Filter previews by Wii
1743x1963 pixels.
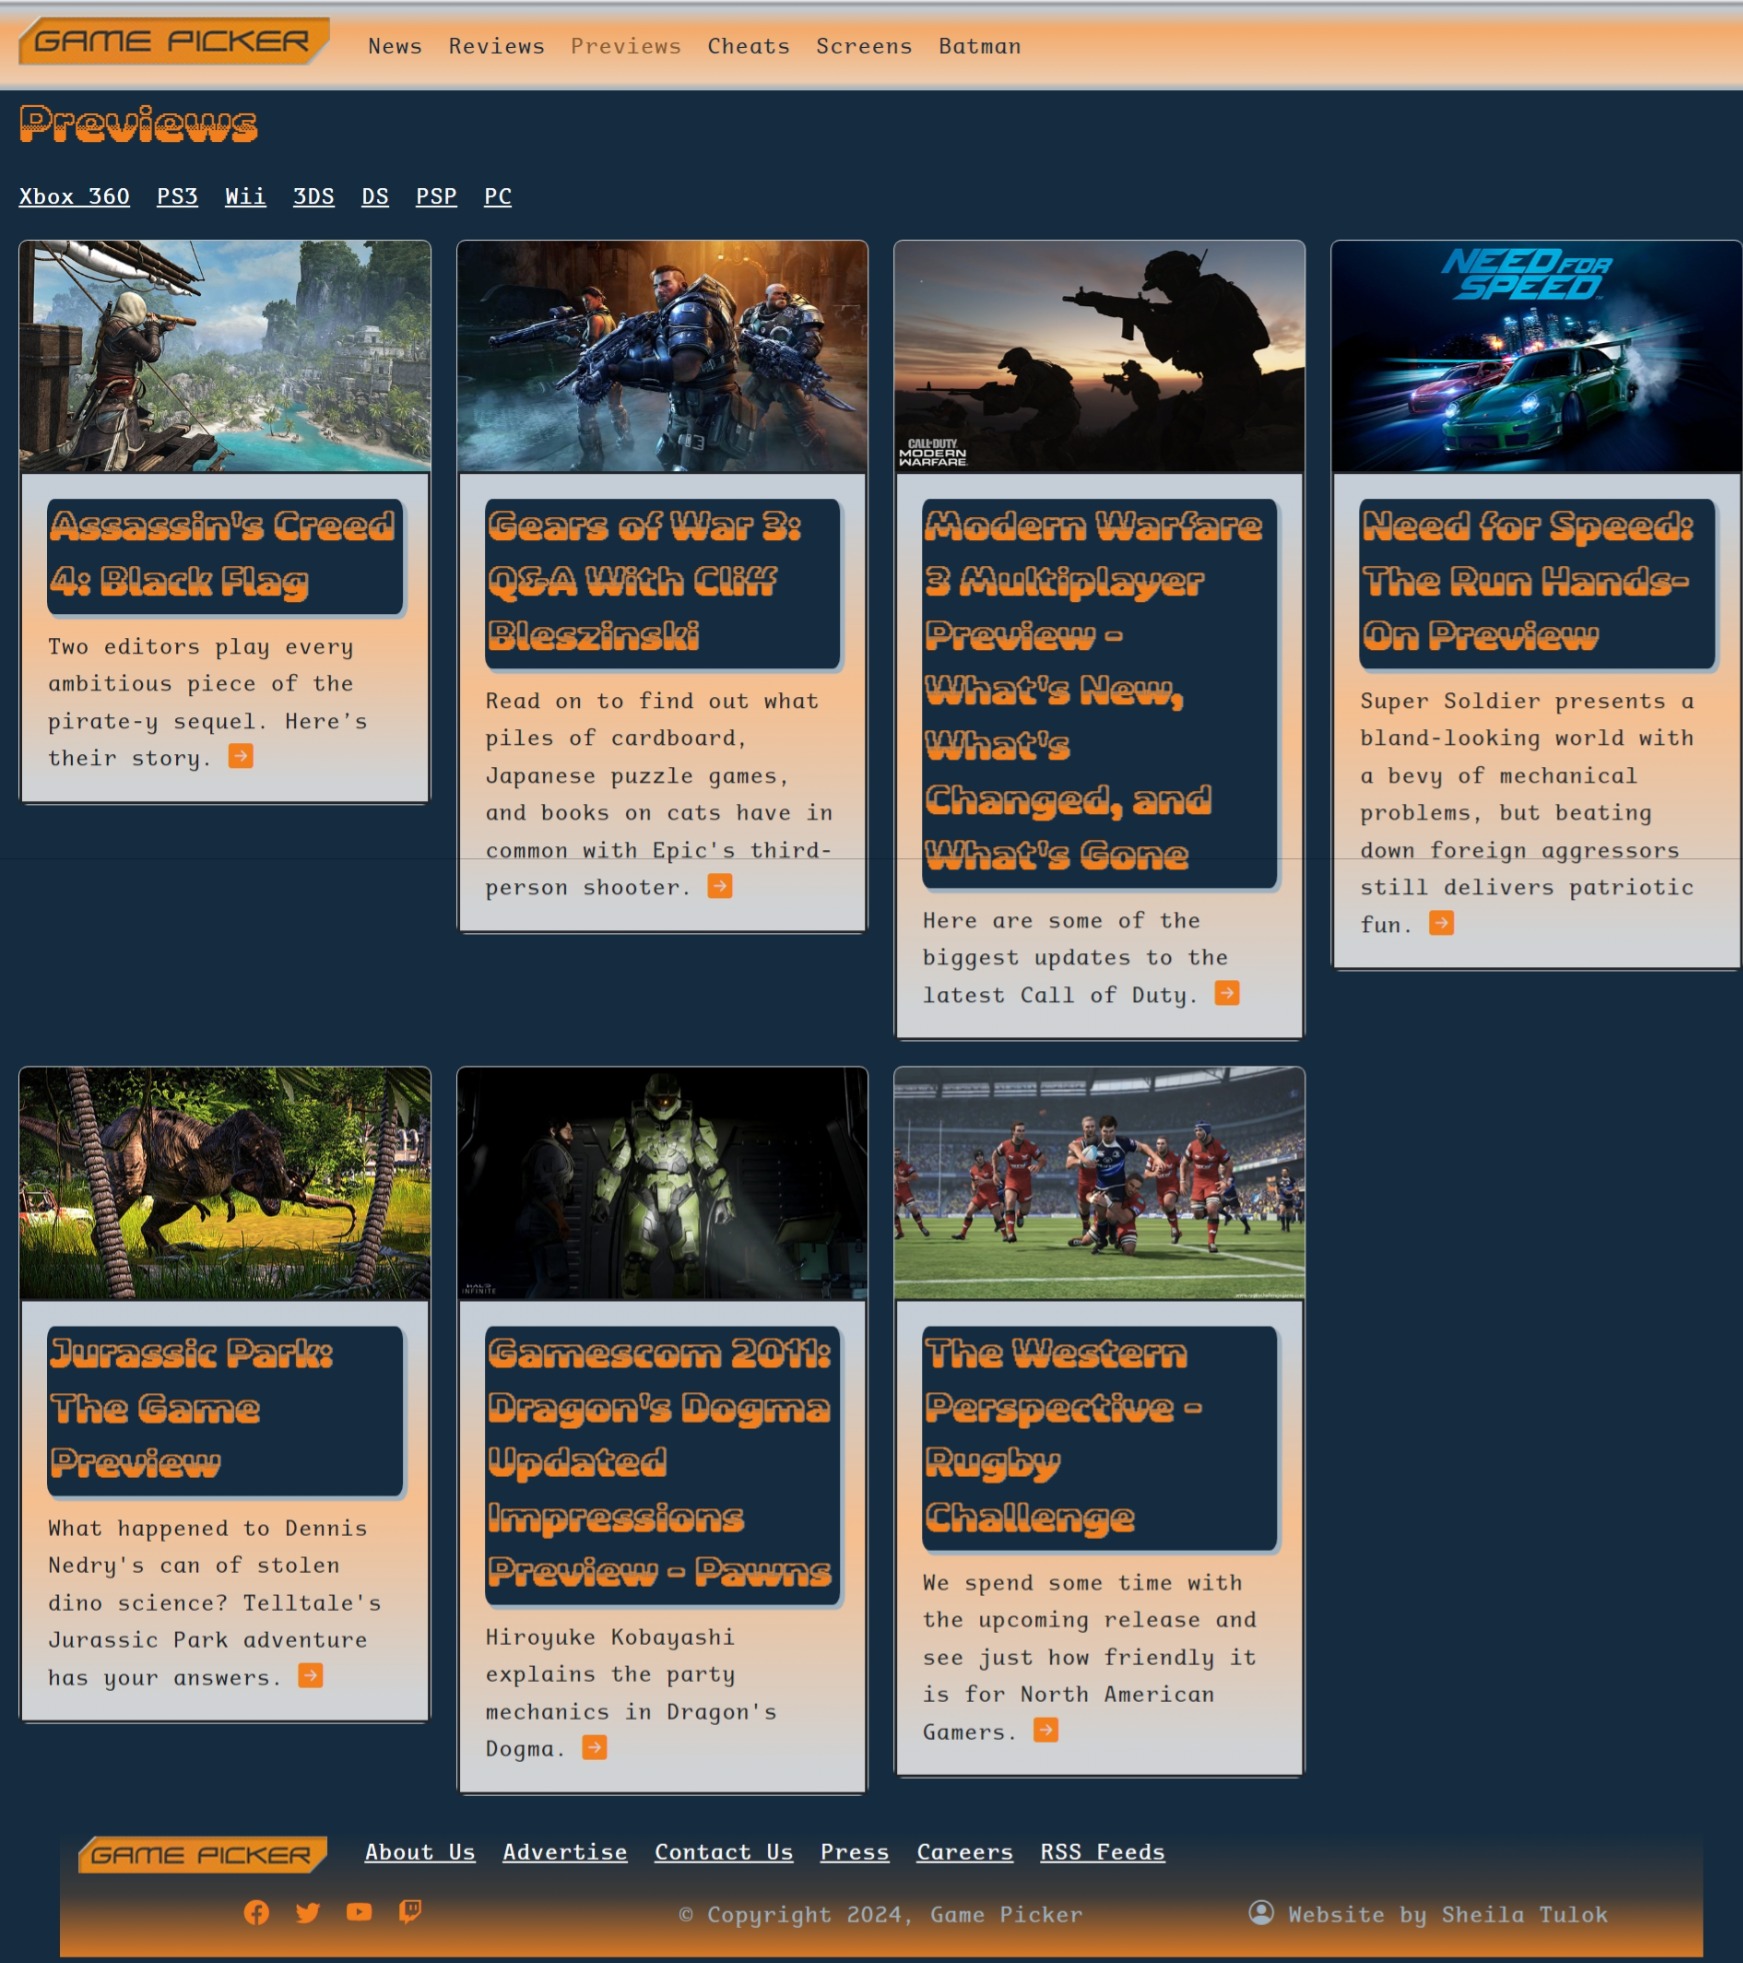click(x=245, y=196)
